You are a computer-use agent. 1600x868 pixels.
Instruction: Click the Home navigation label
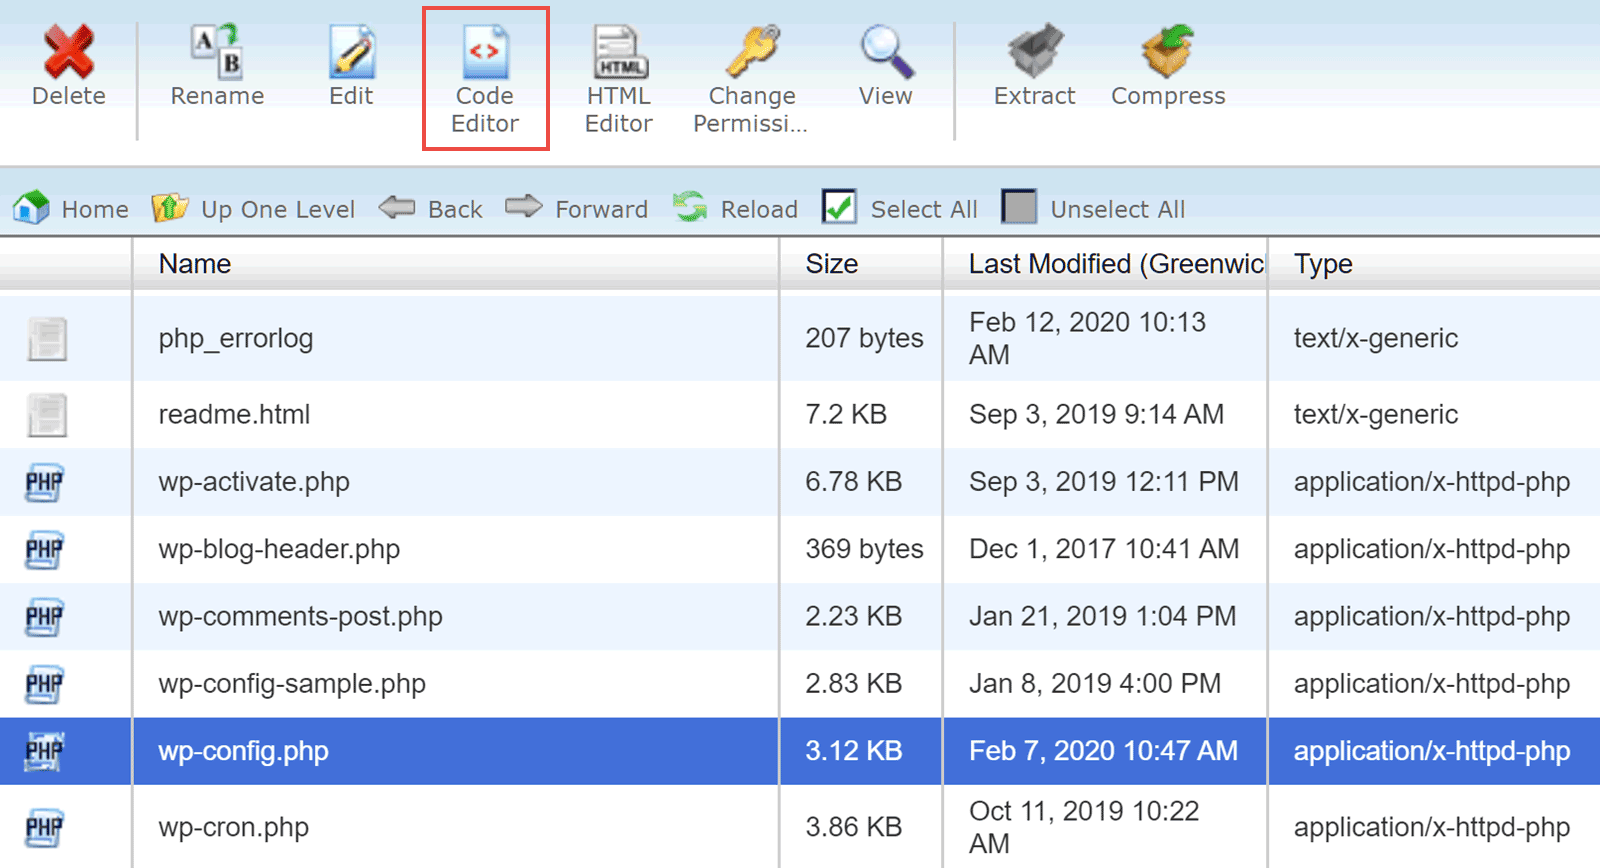pyautogui.click(x=95, y=209)
